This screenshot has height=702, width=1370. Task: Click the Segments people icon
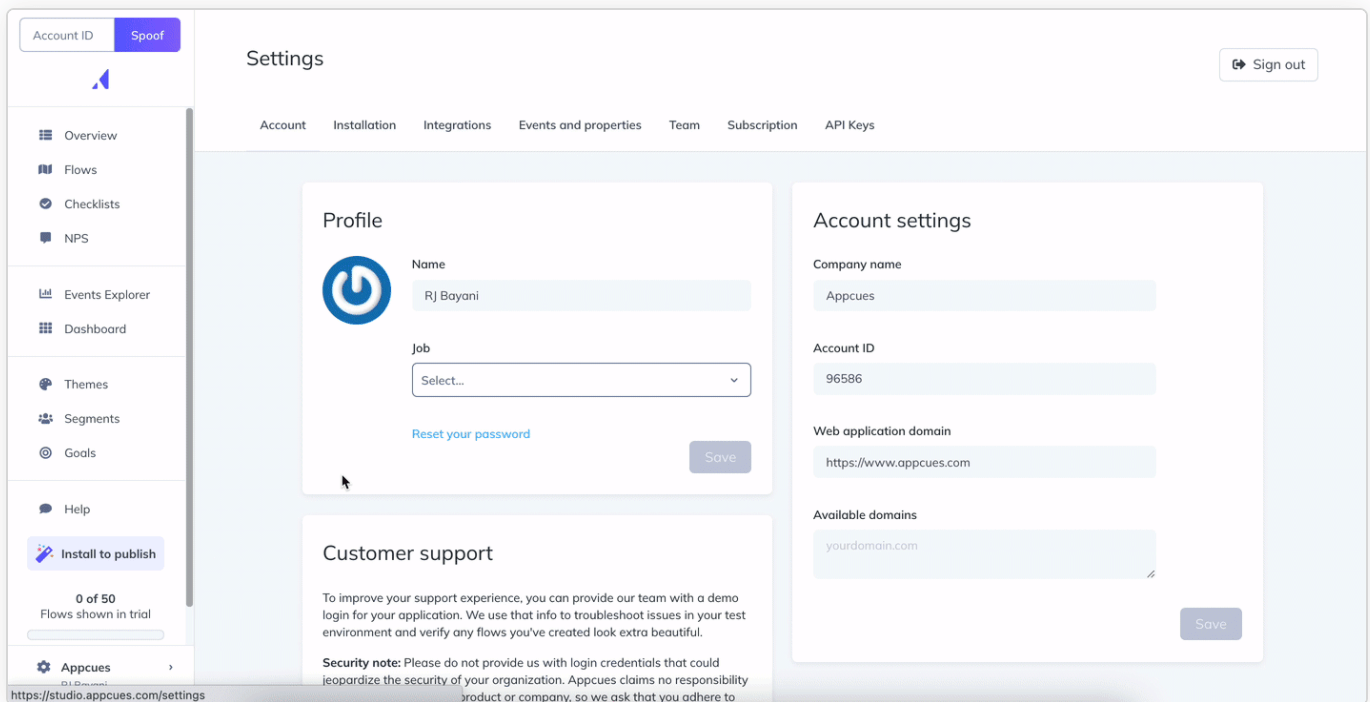coord(45,418)
